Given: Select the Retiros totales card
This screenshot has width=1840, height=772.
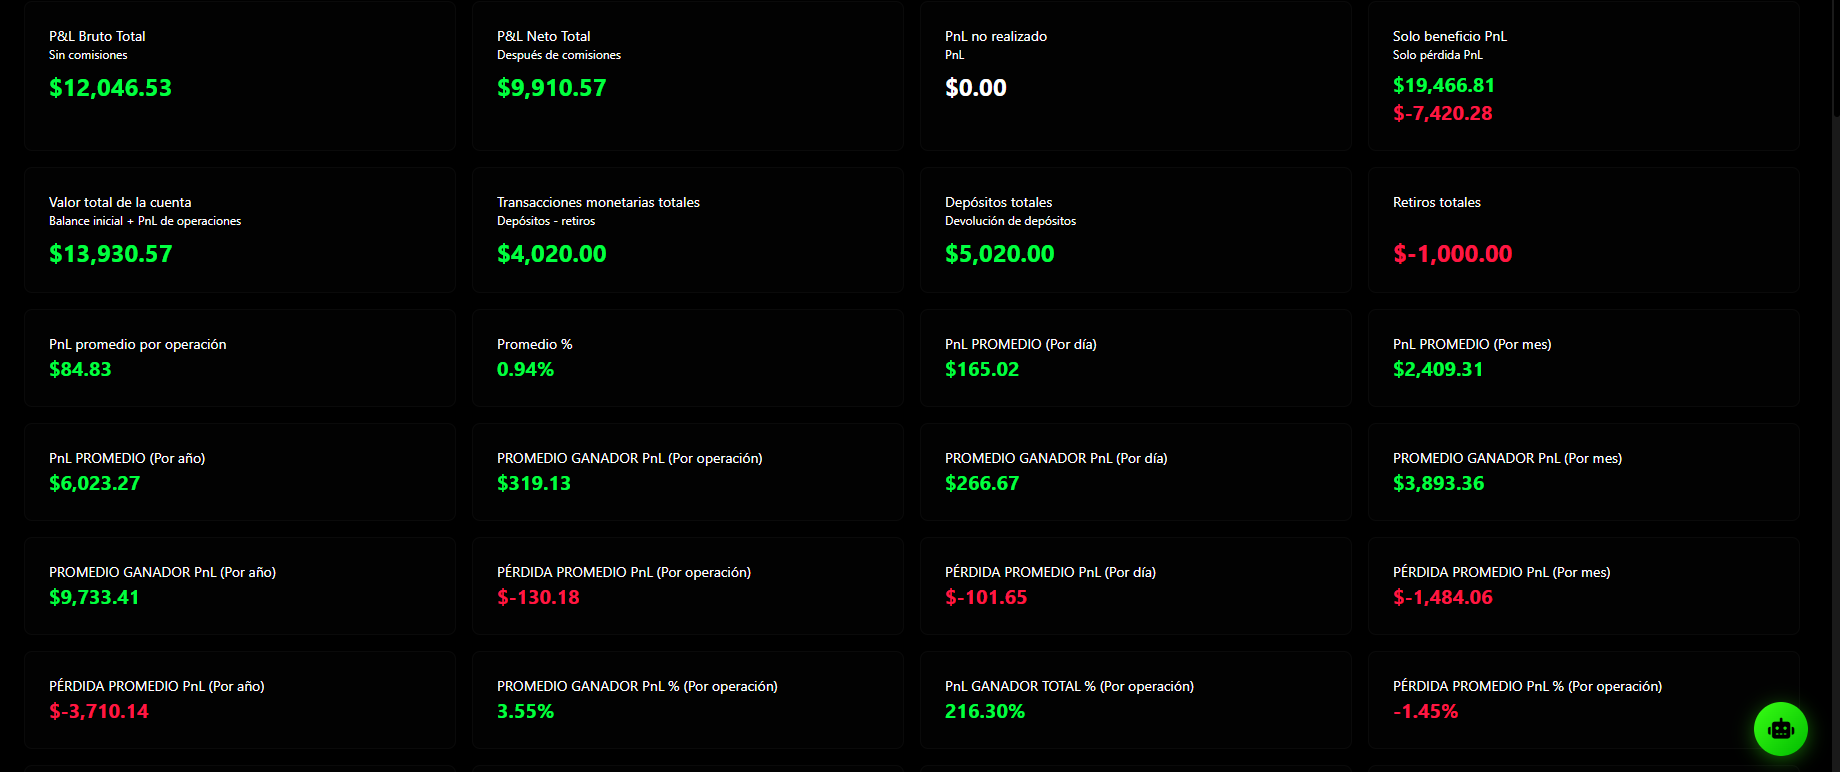Looking at the screenshot, I should click(x=1583, y=230).
